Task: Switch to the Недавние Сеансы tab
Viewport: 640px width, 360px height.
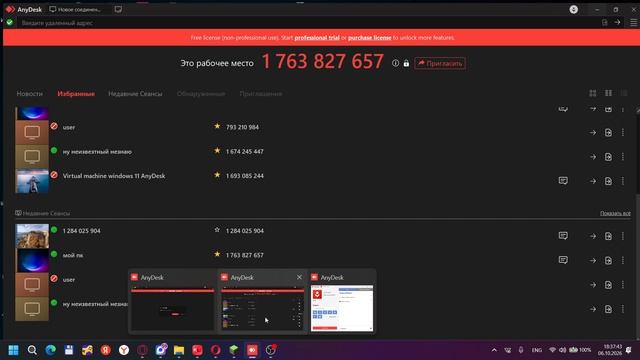Action: coord(135,94)
